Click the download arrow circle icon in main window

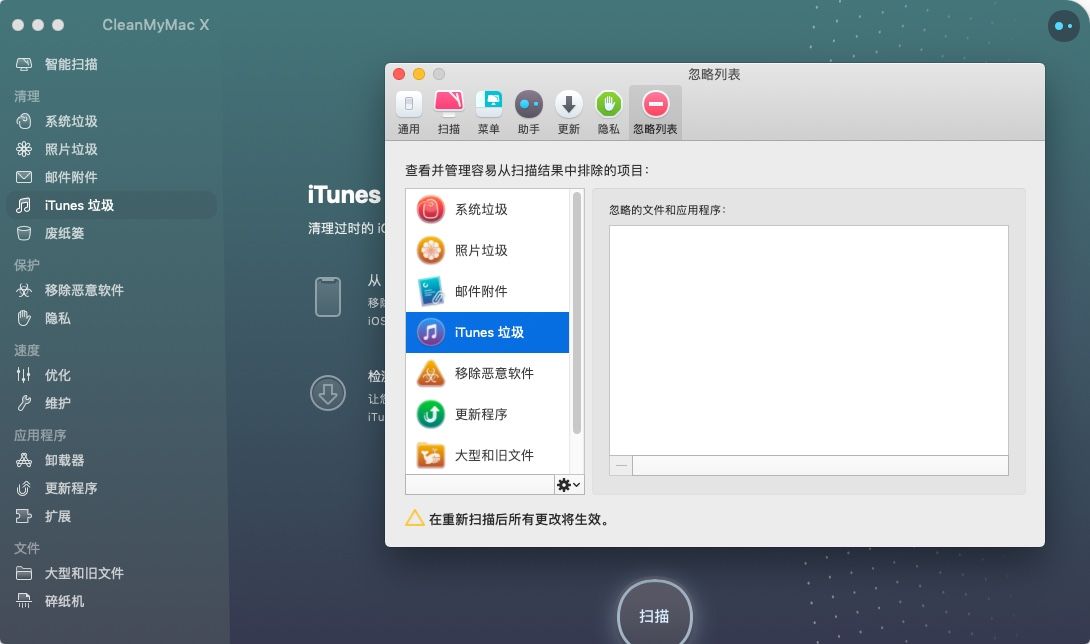[328, 393]
